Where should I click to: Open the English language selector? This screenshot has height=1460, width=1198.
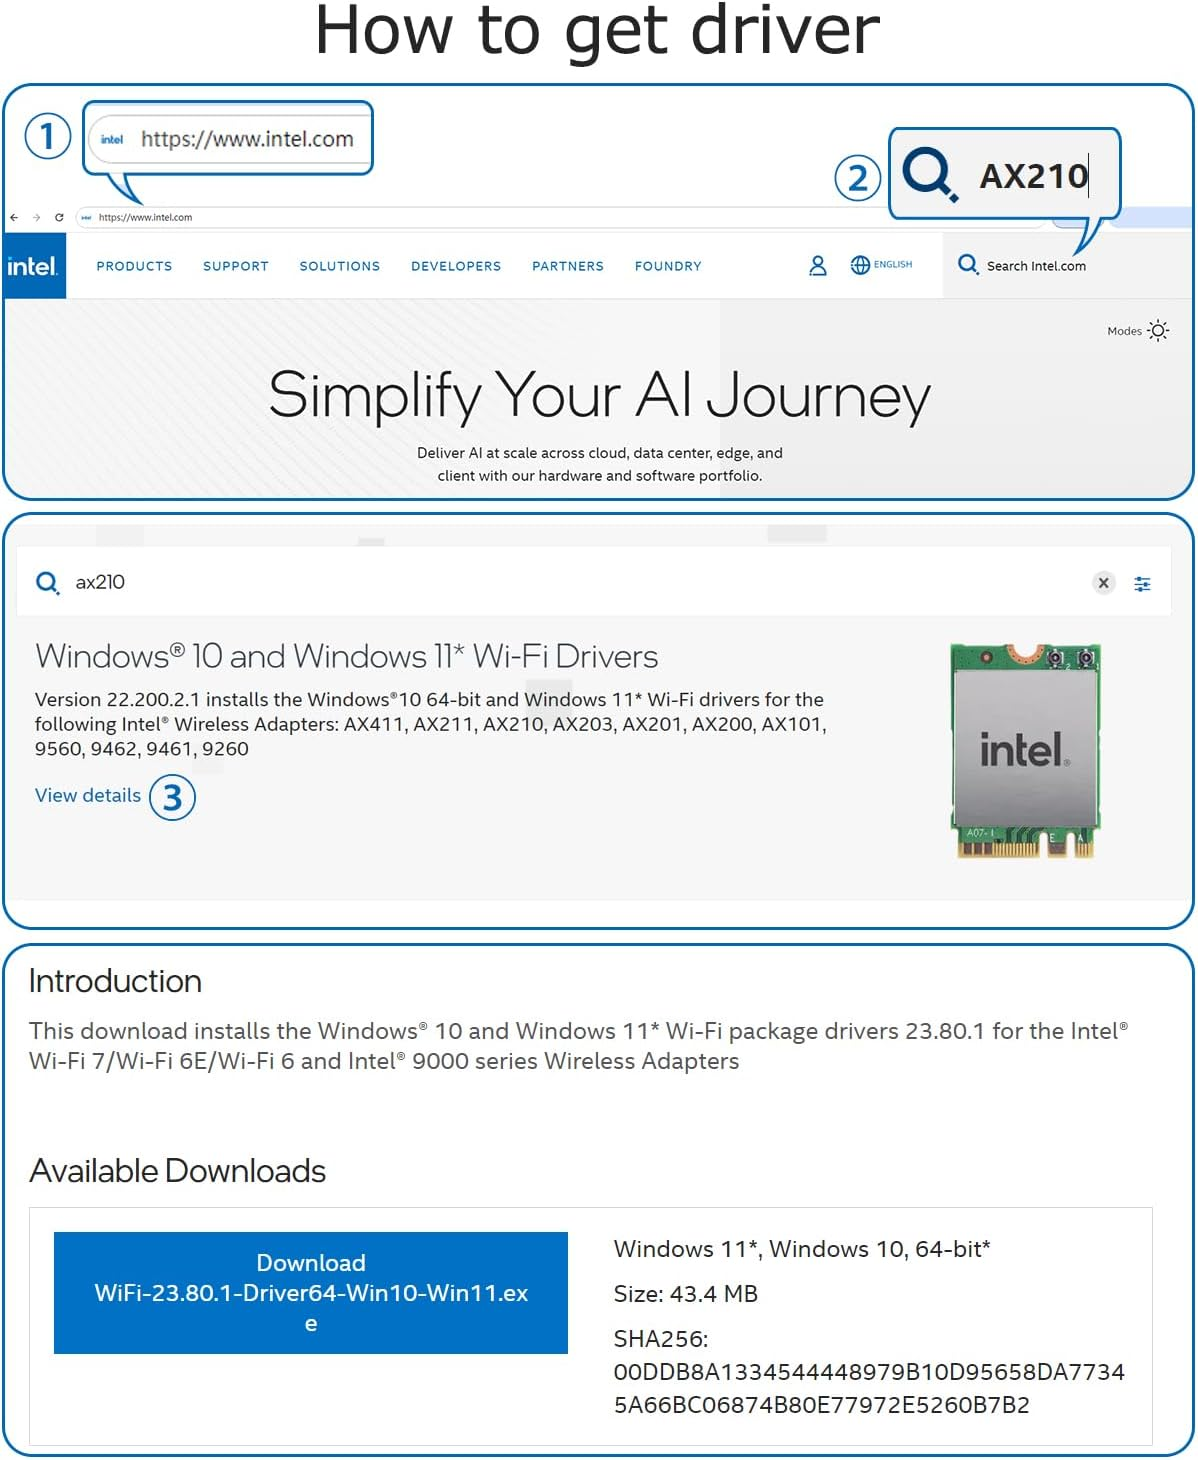[x=881, y=265]
